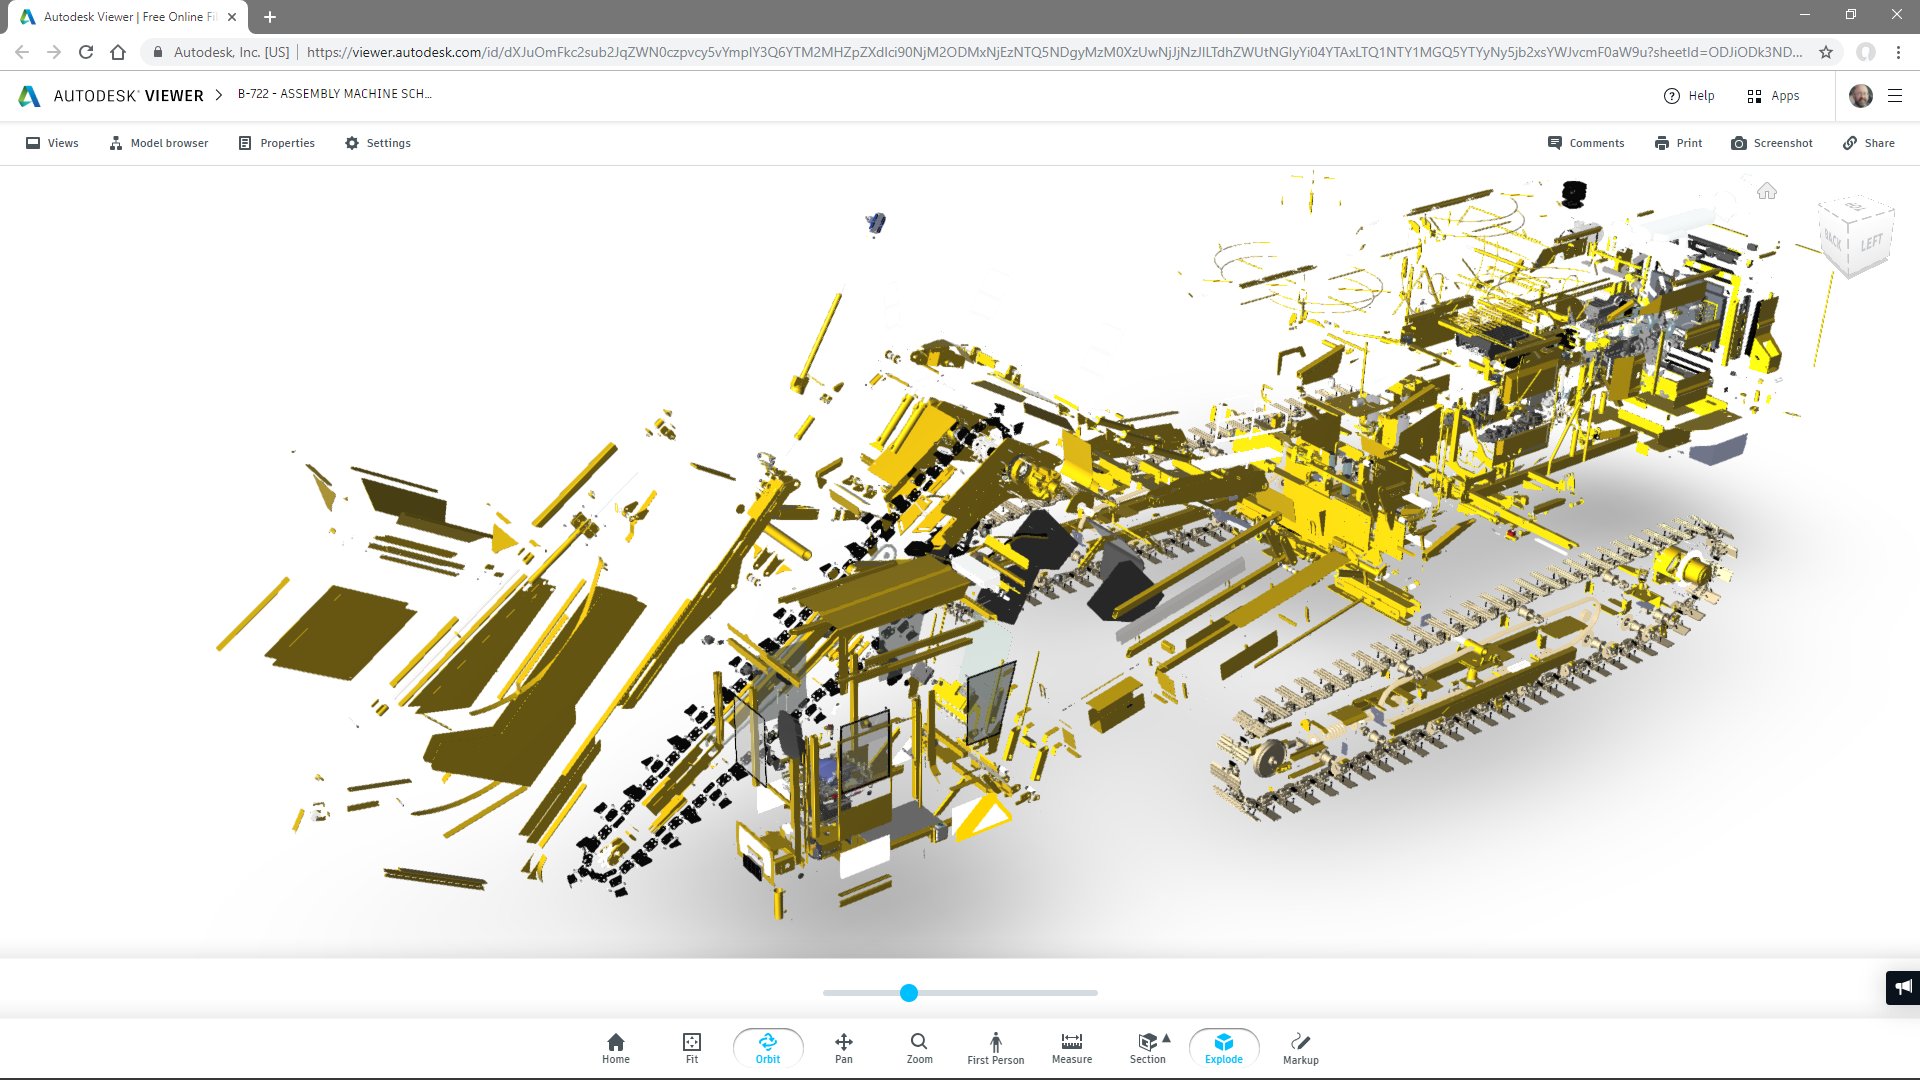The height and width of the screenshot is (1080, 1920).
Task: Open the Settings menu
Action: tap(378, 143)
